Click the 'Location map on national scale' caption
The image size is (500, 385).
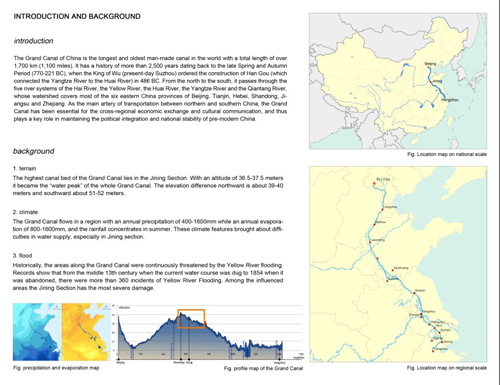pyautogui.click(x=447, y=154)
